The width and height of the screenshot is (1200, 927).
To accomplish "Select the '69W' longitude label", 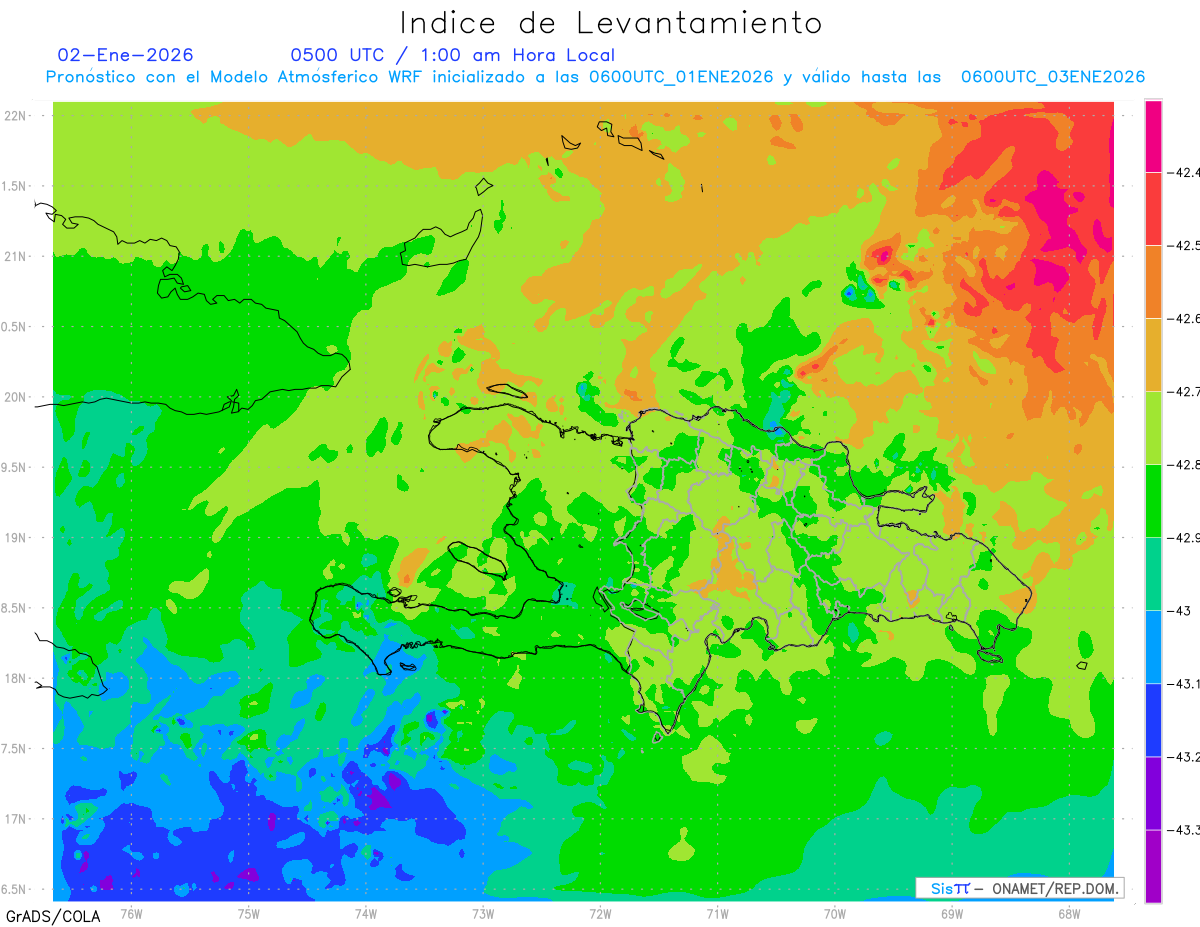I will click(951, 912).
